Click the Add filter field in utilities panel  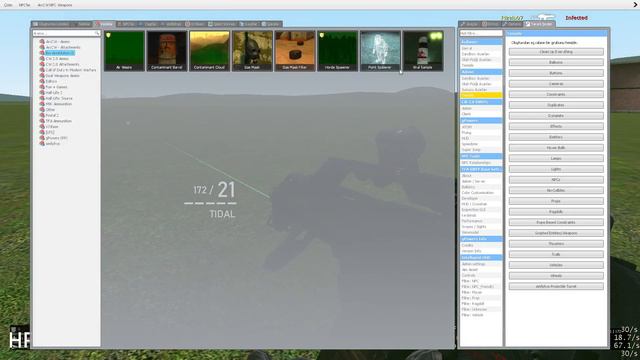(481, 33)
